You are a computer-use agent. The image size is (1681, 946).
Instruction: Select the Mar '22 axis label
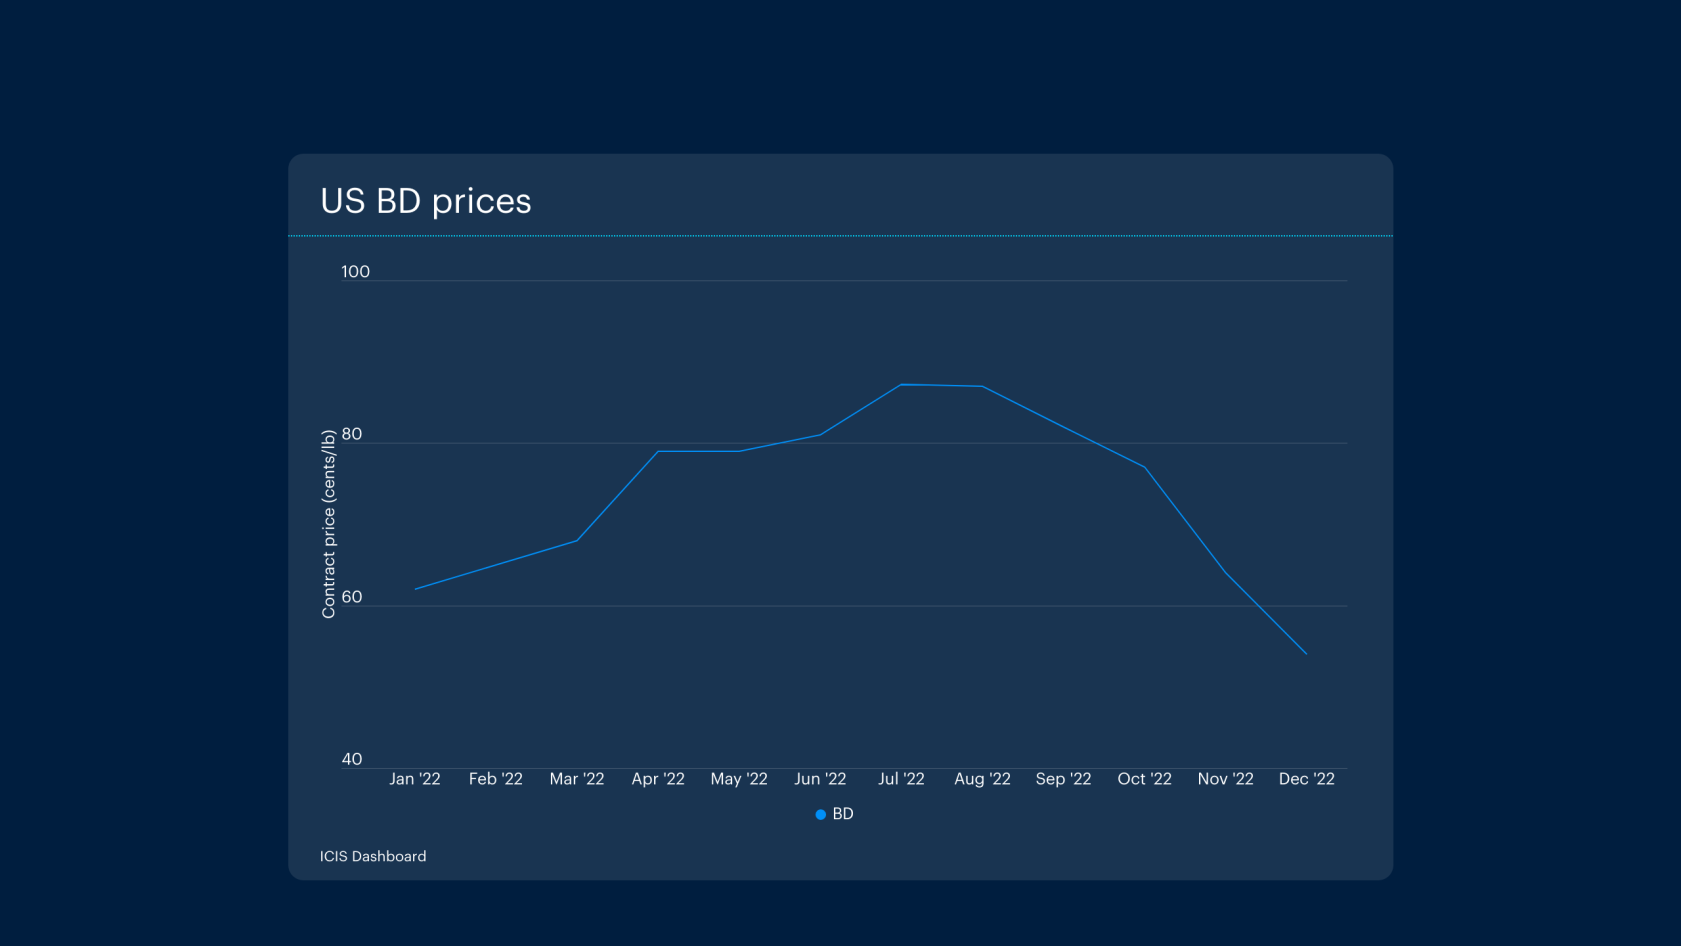(x=577, y=779)
